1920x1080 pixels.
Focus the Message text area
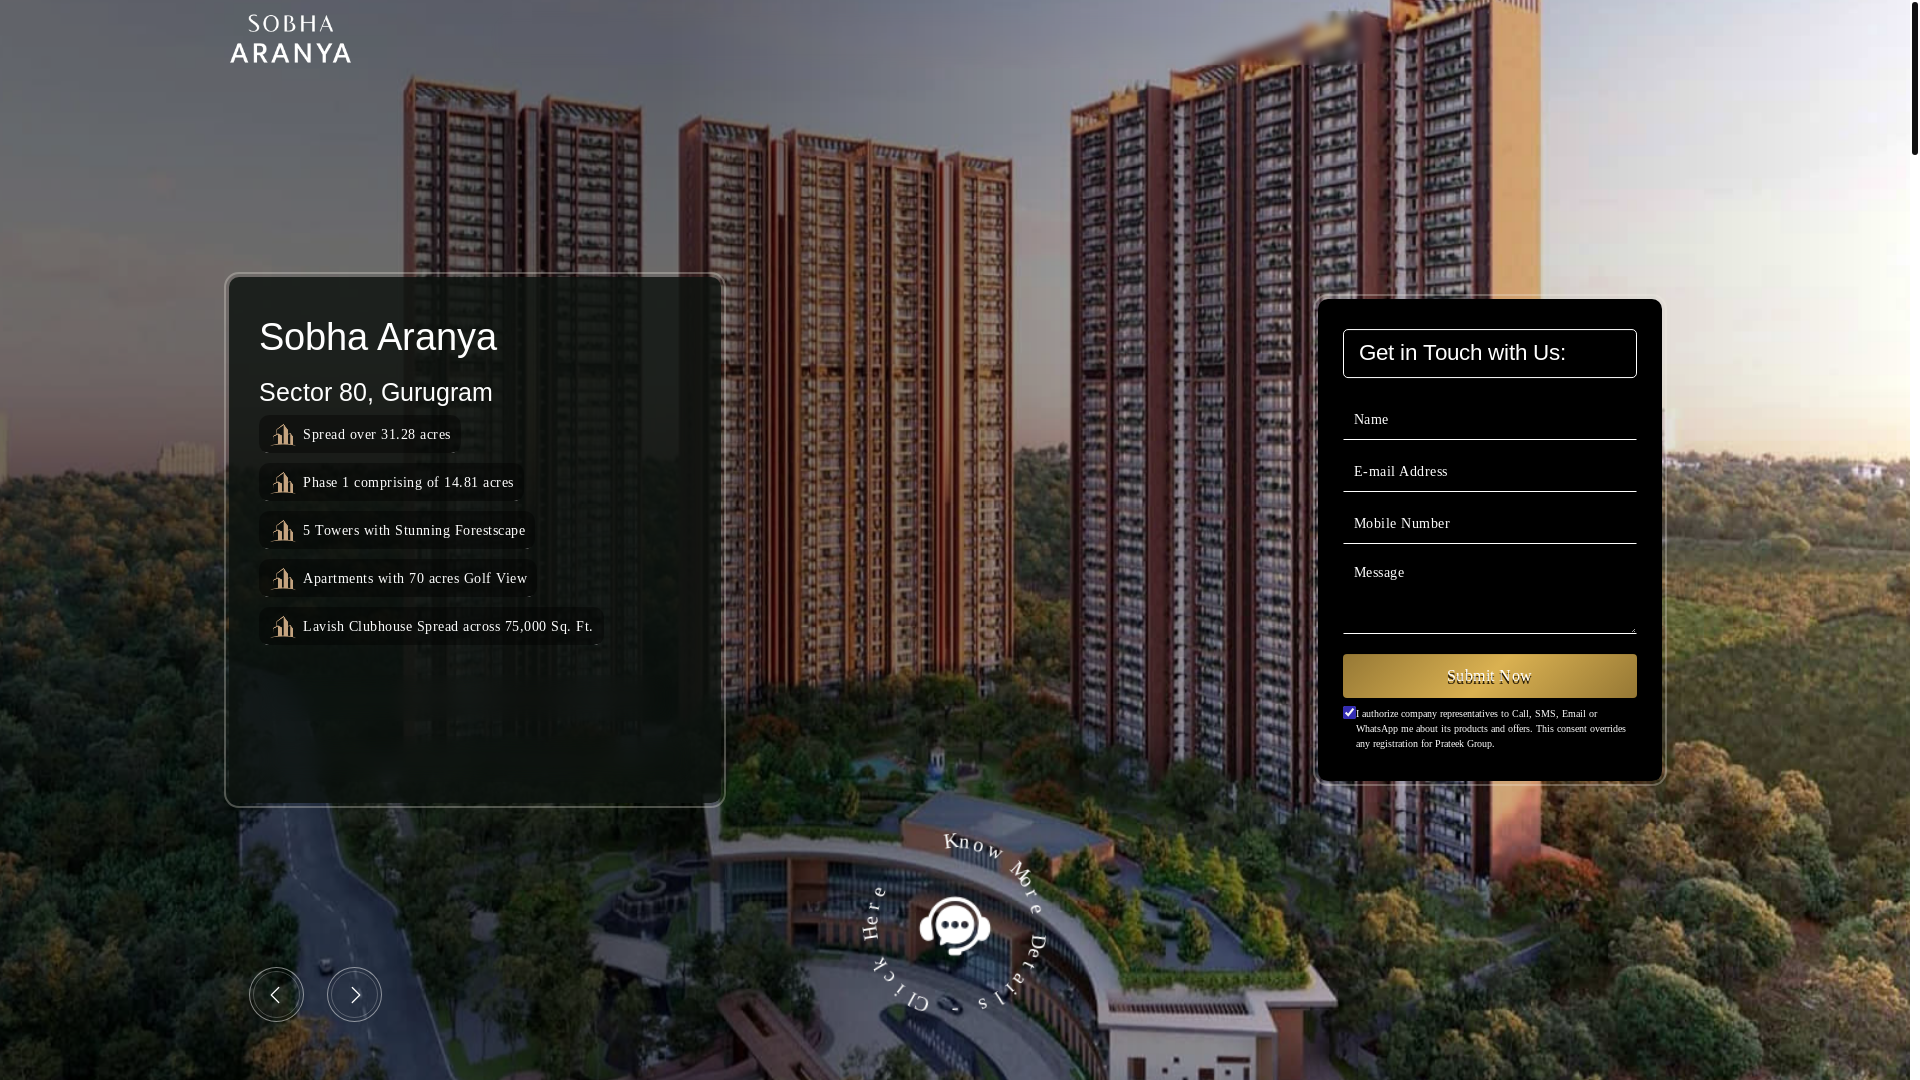1489,595
